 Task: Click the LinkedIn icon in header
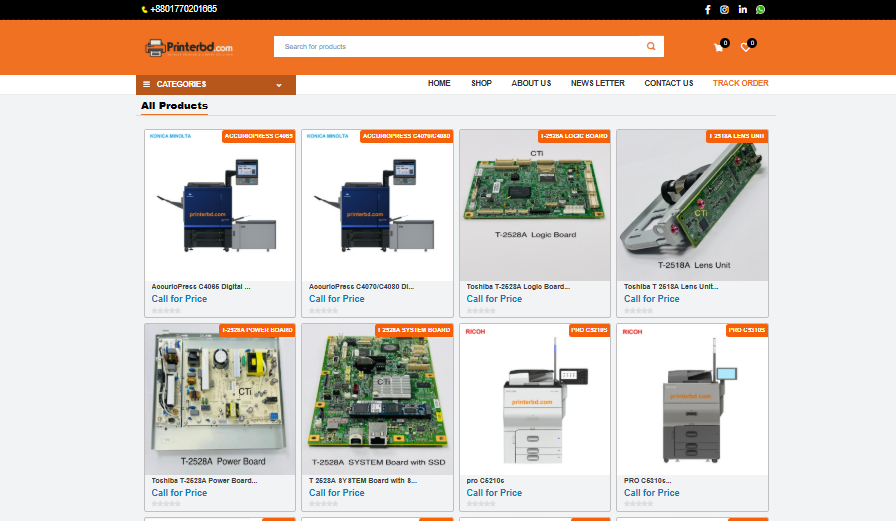coord(743,9)
